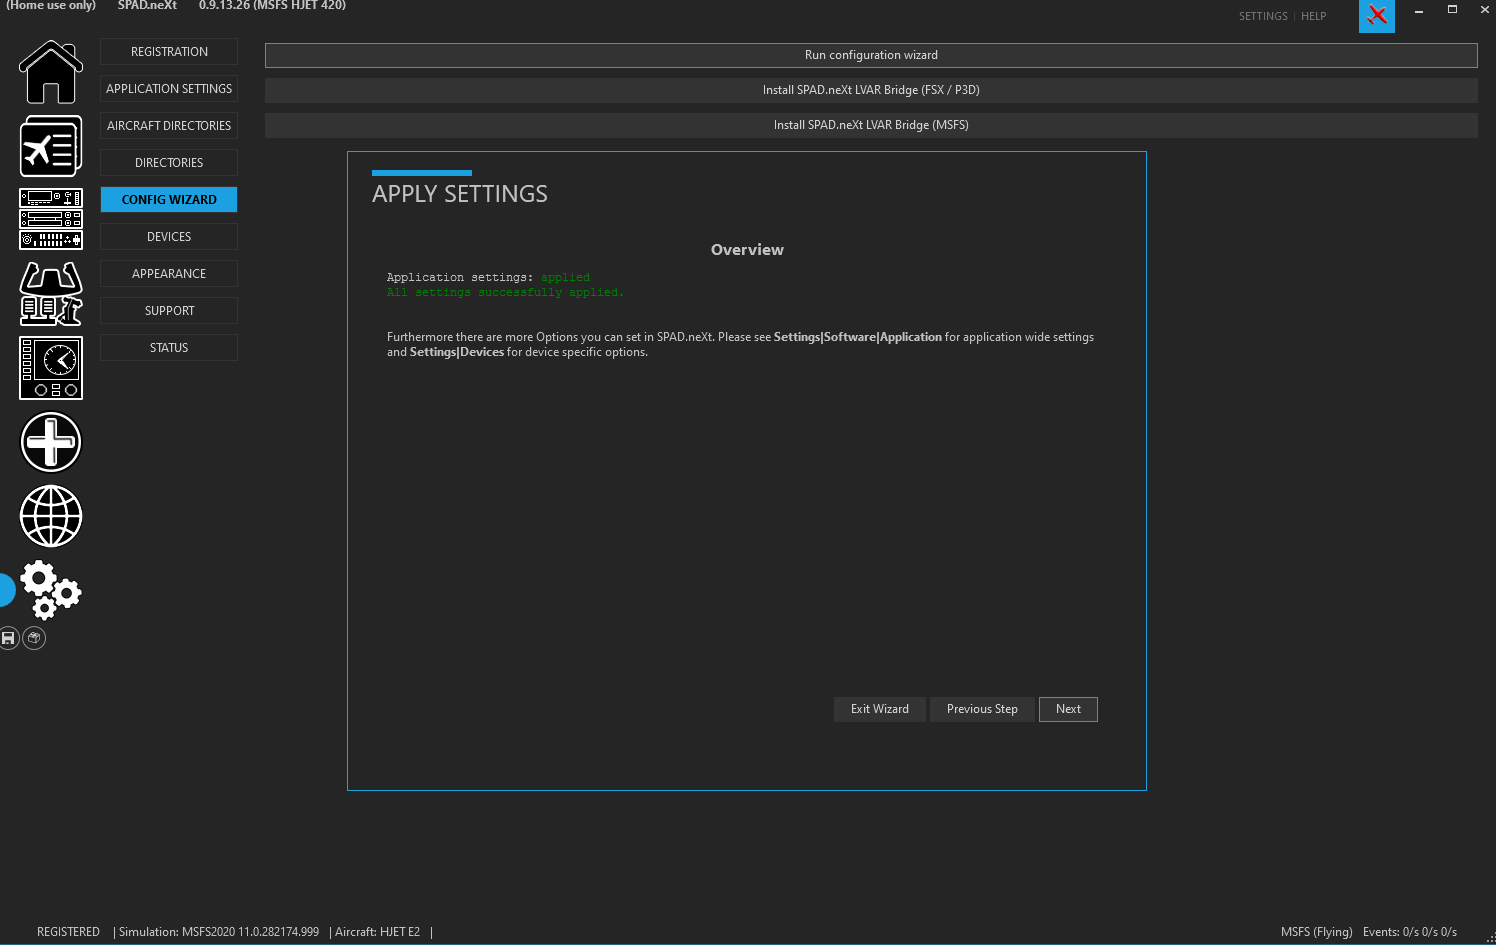Viewport: 1496px width, 945px height.
Task: Select the Devices settings tab
Action: [169, 237]
